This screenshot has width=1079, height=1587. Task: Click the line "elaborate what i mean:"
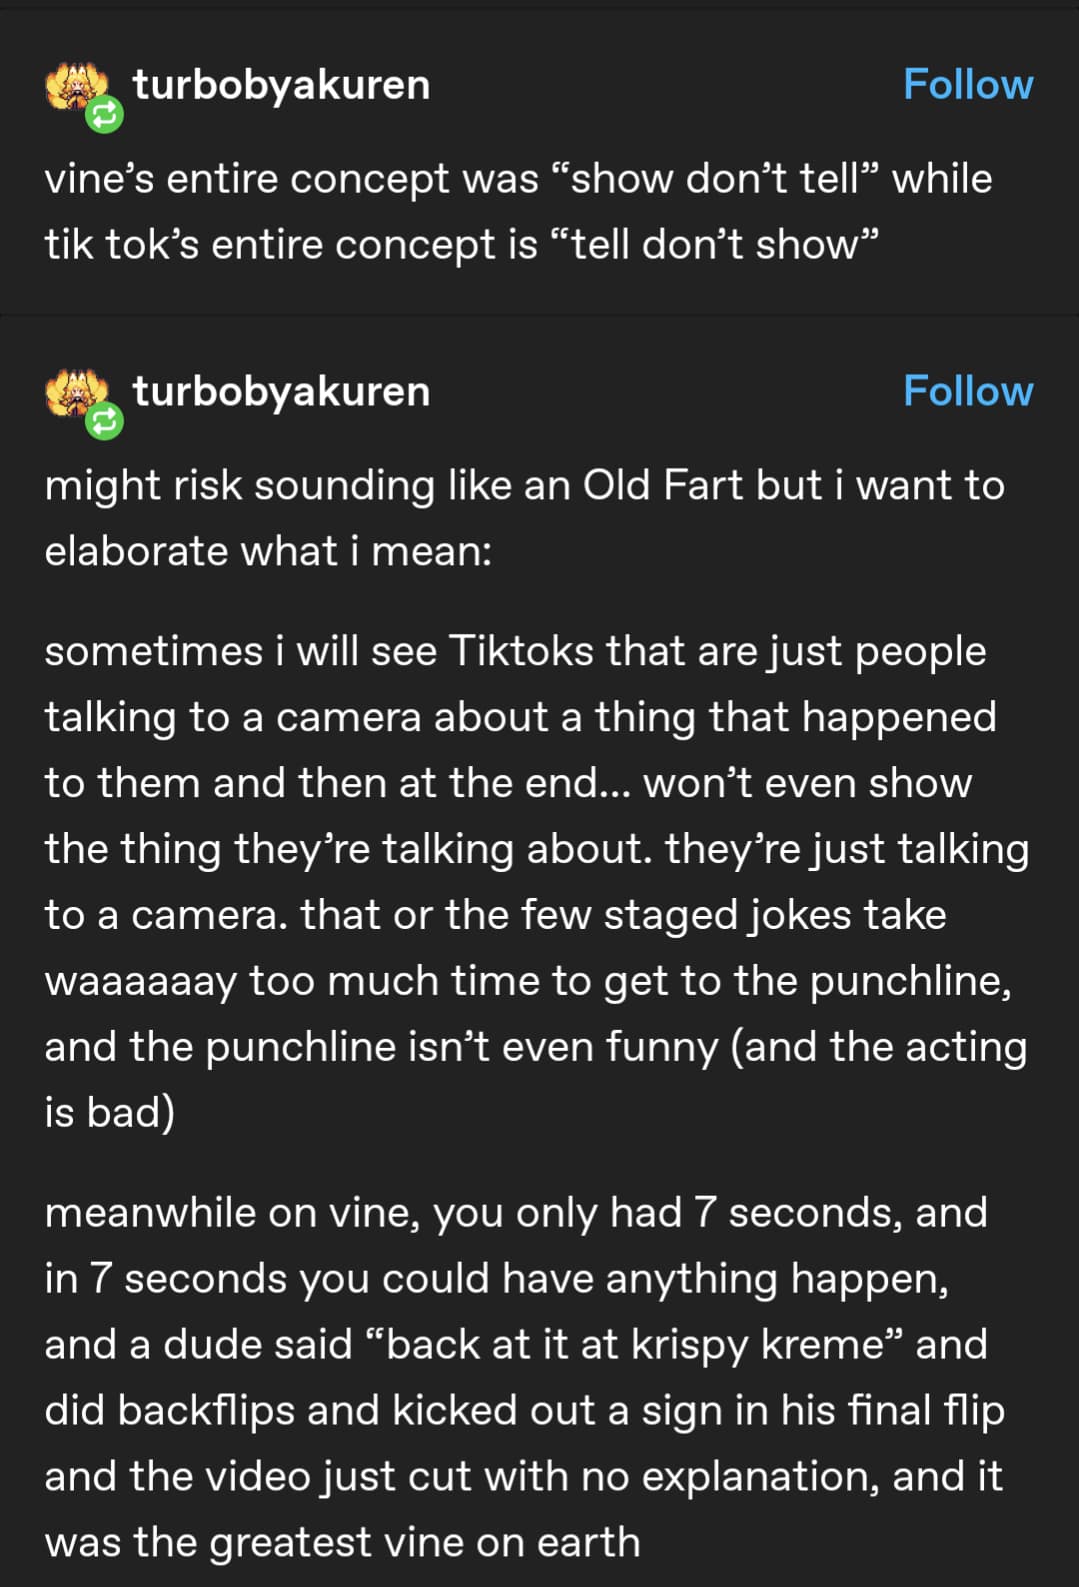tap(268, 552)
